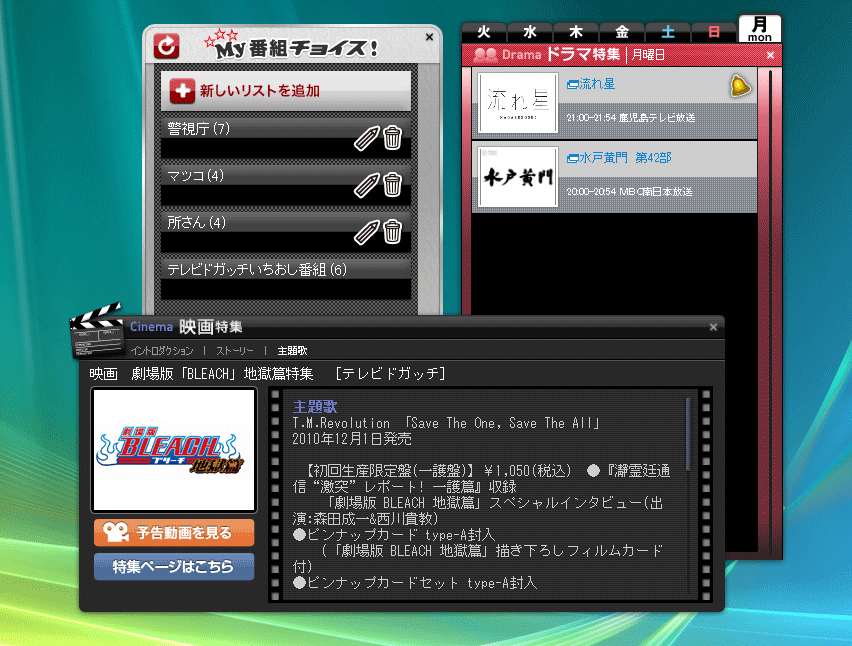Click the Drama people icon in header

[485, 55]
